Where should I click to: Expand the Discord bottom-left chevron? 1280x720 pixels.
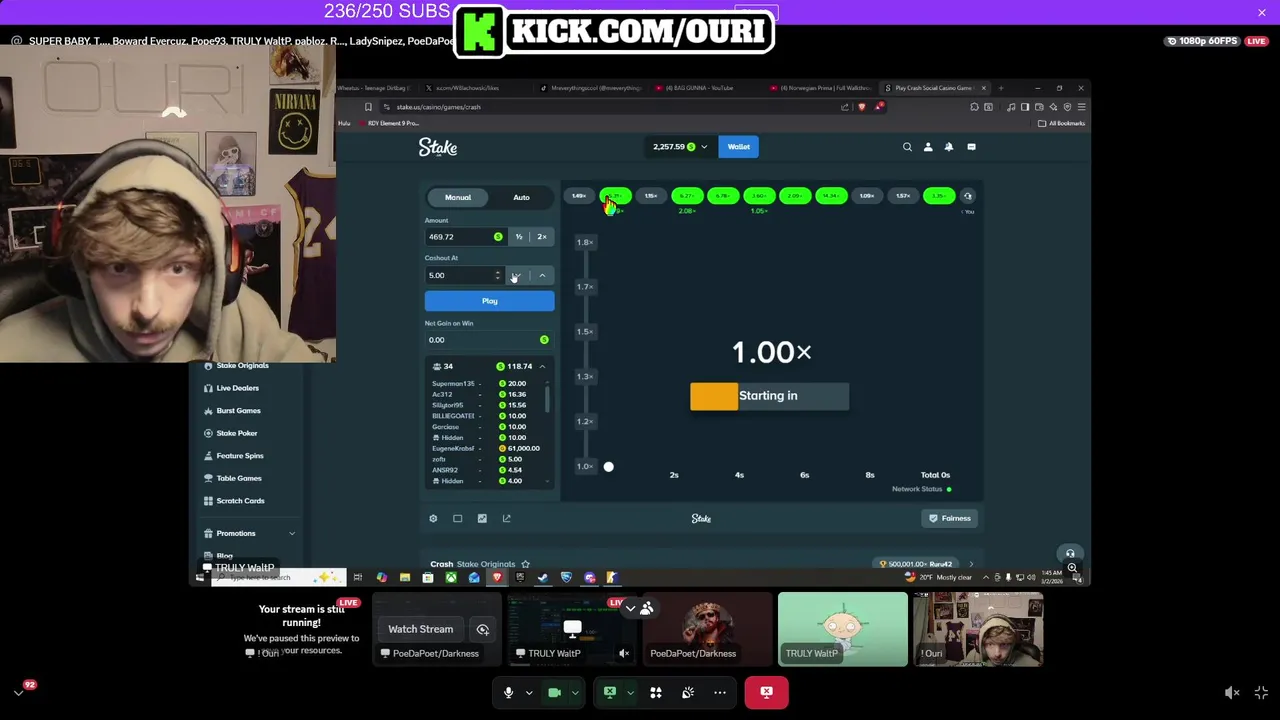coord(18,692)
